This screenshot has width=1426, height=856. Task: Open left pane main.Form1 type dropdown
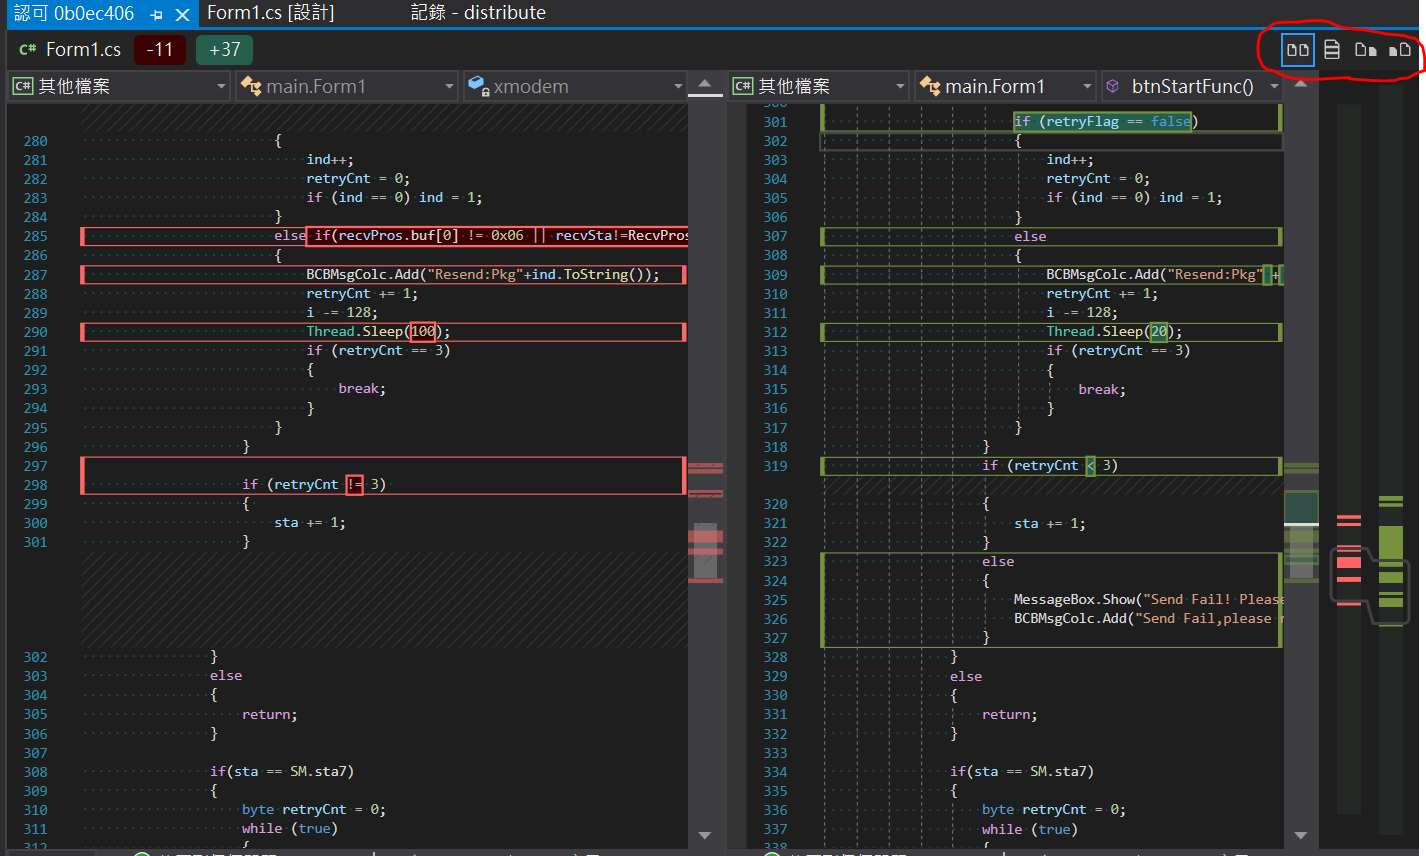[347, 86]
